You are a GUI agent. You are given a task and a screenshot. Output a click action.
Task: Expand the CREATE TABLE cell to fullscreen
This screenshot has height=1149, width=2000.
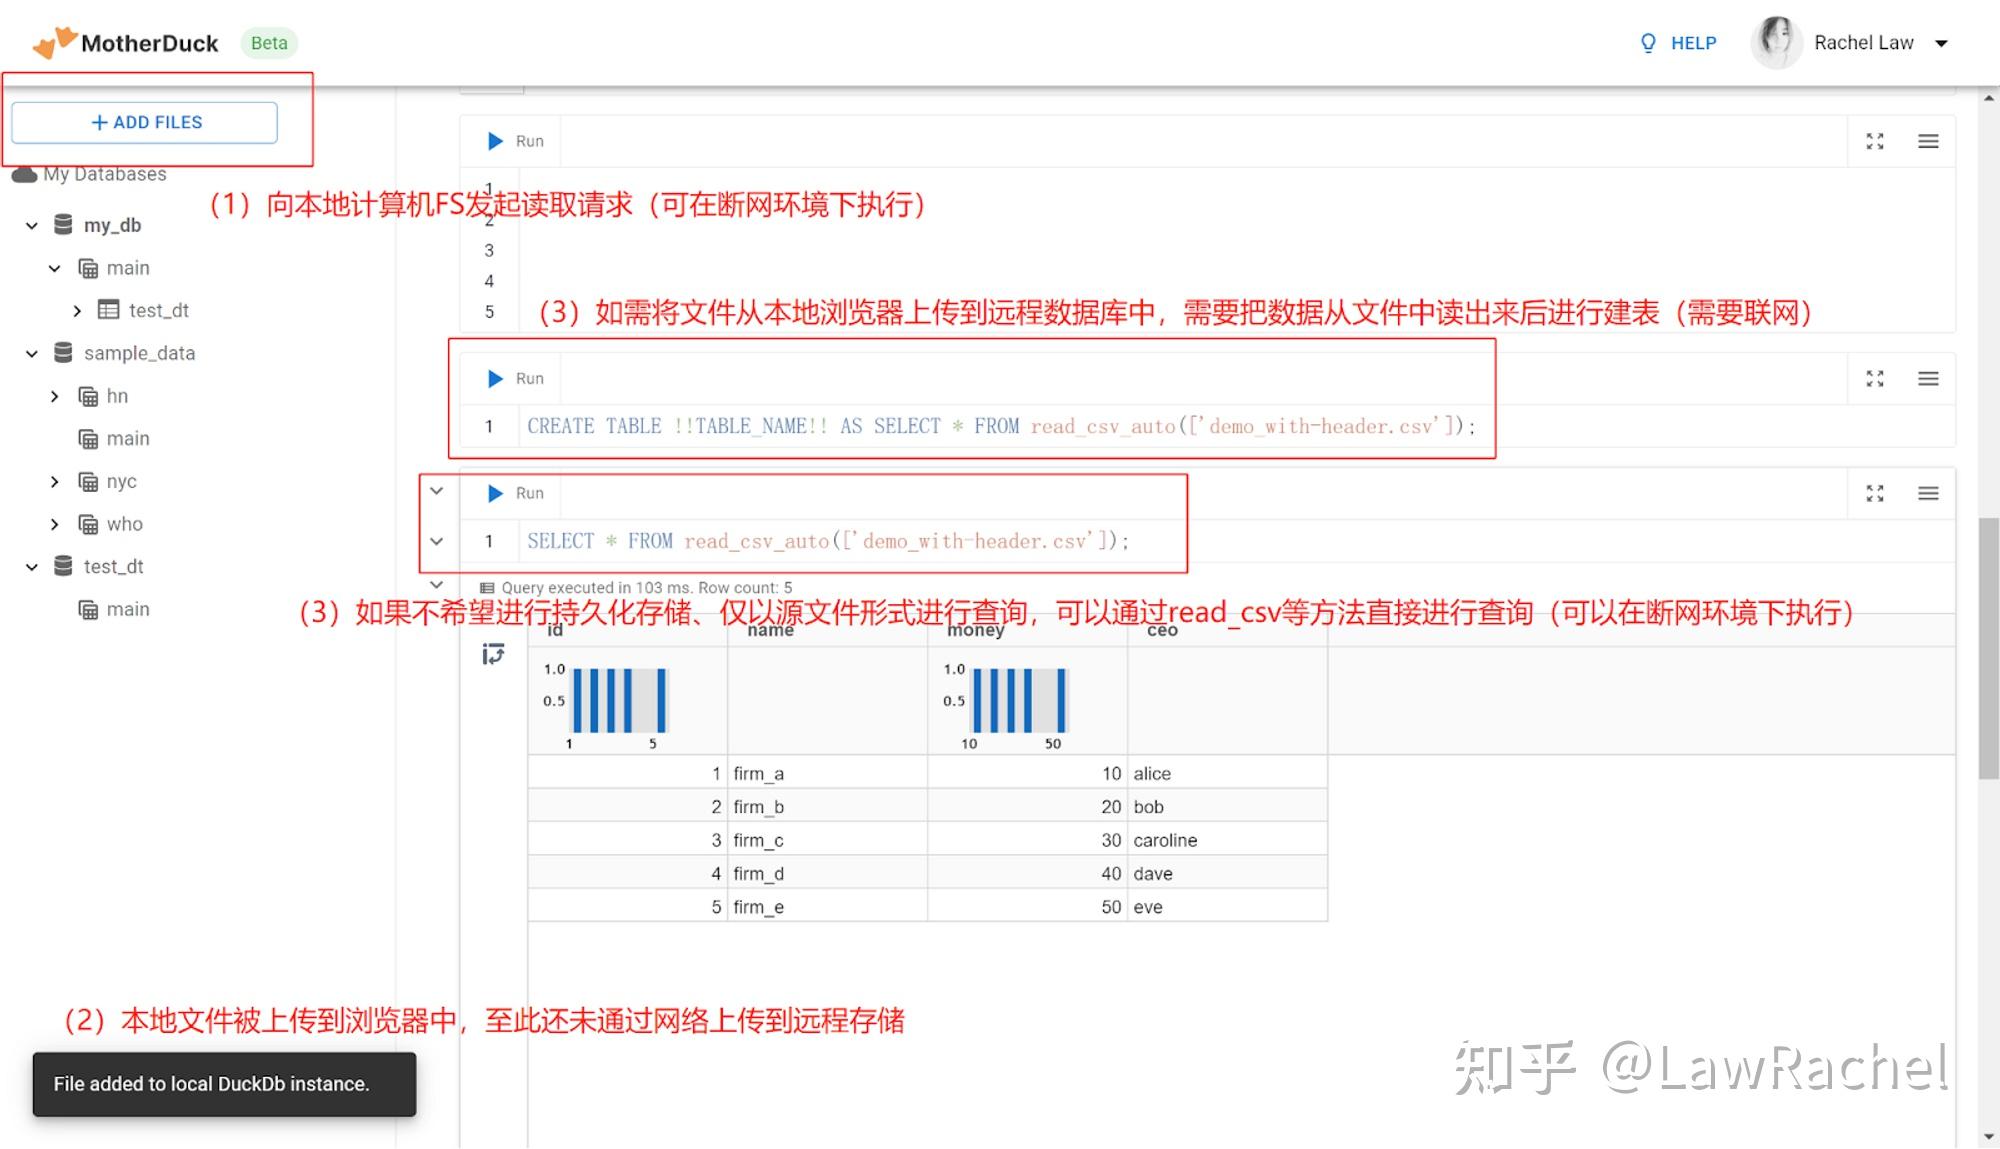[1875, 378]
